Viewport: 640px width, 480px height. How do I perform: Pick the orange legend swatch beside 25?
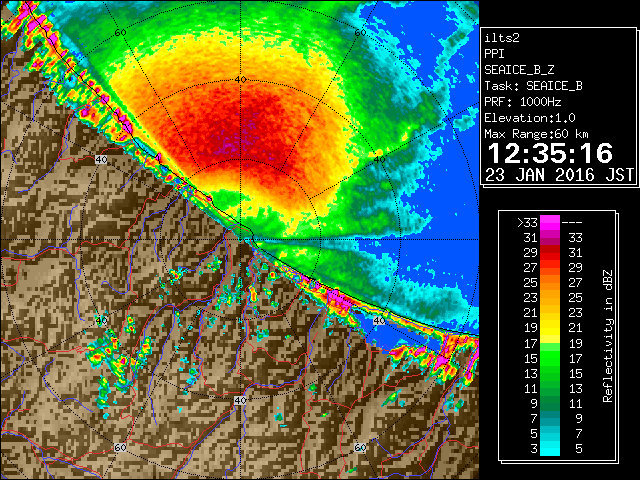(550, 283)
